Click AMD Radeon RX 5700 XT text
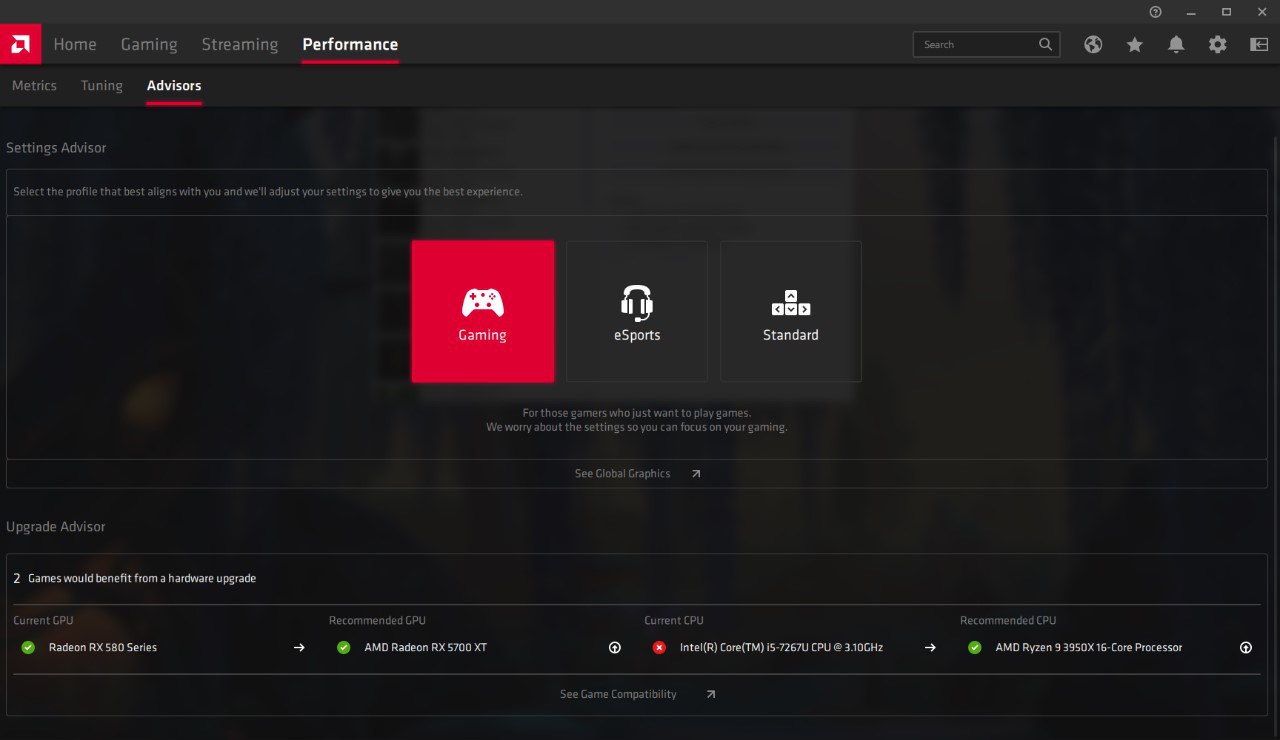 (x=426, y=648)
